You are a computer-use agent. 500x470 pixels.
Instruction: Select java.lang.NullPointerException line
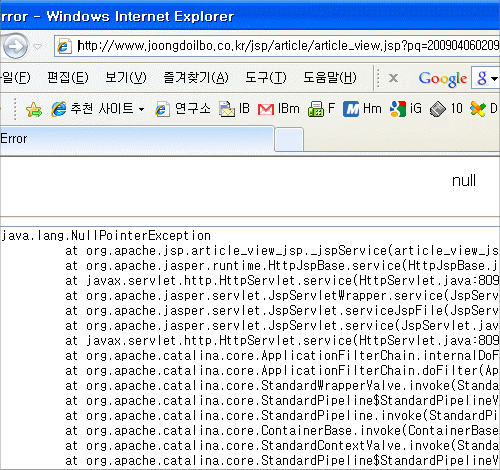[x=106, y=236]
